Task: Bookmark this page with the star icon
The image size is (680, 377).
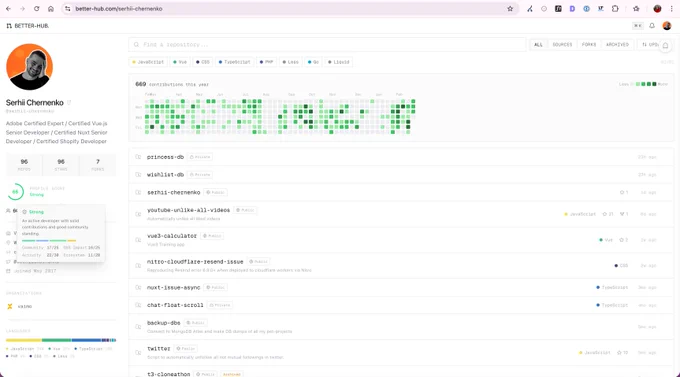Action: pos(510,9)
